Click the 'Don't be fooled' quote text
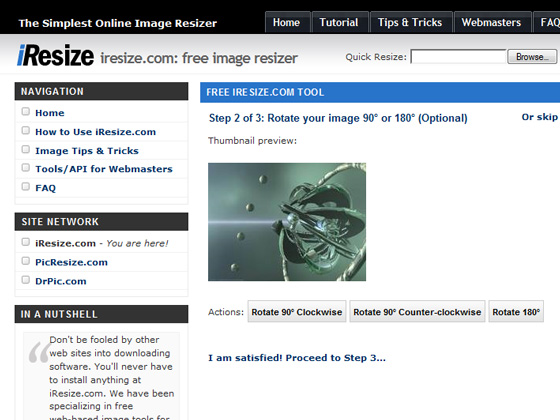This screenshot has height=420, width=560. tap(112, 379)
